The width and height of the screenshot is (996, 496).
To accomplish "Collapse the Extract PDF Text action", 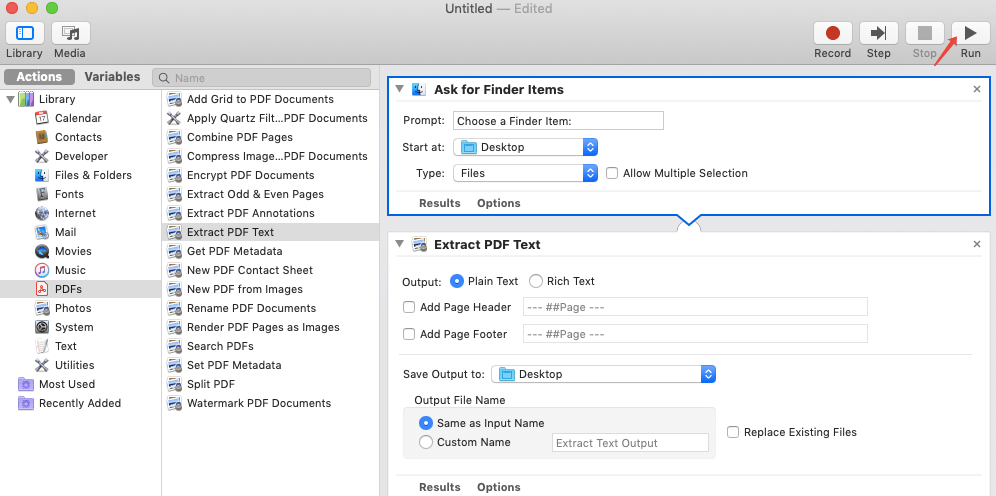I will (401, 244).
